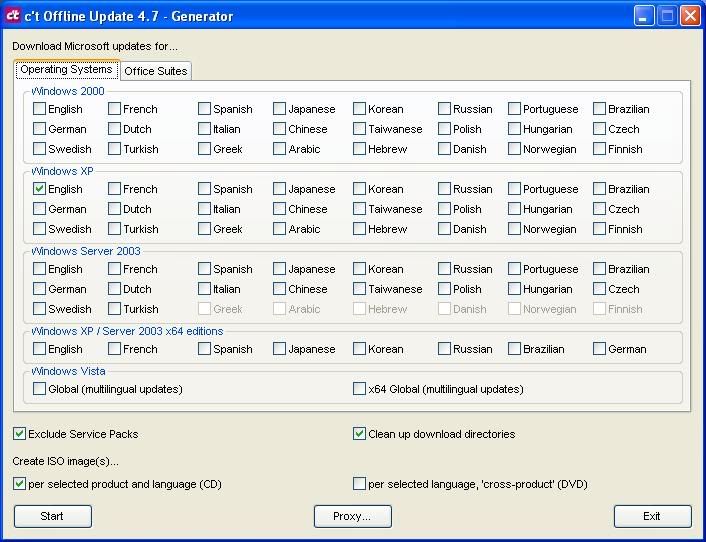Enable Portuguese for Windows 2000
Image resolution: width=706 pixels, height=542 pixels.
click(x=514, y=108)
